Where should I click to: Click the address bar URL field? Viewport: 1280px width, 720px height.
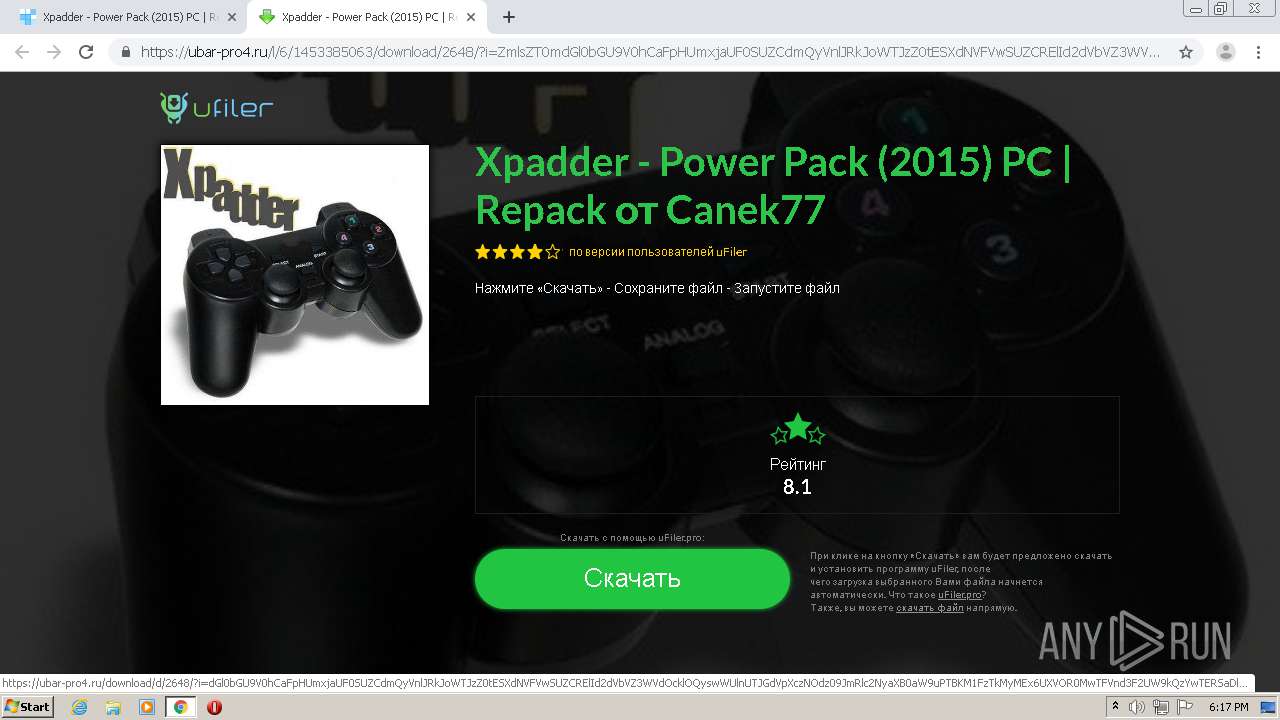coord(650,52)
